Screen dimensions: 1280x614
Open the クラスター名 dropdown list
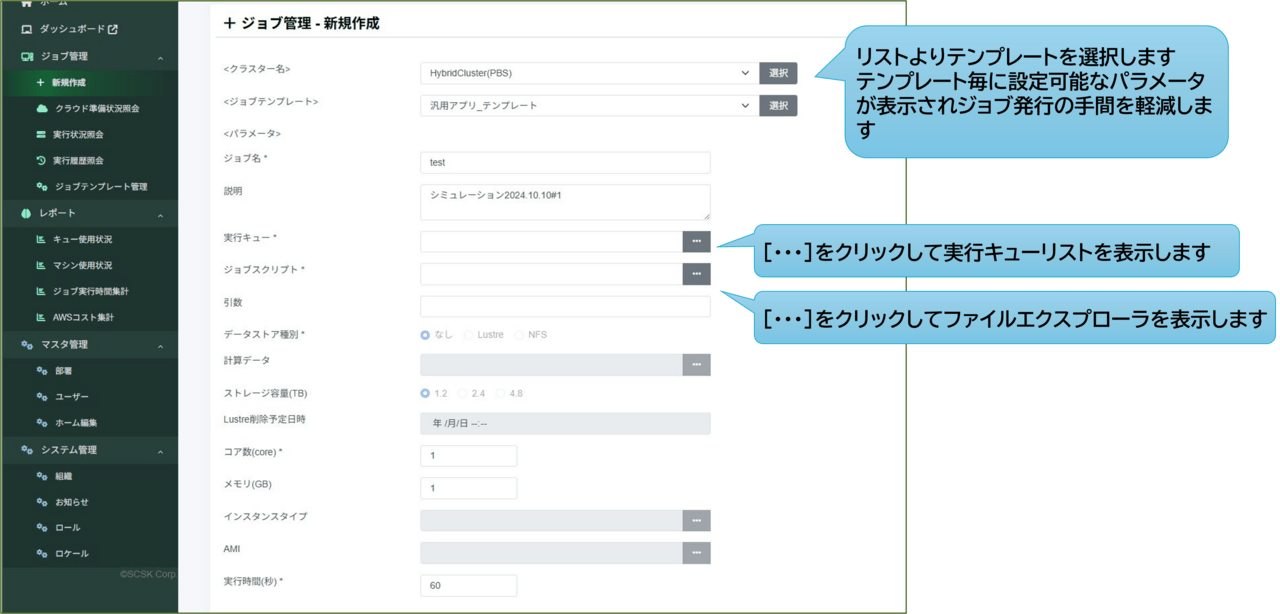587,73
